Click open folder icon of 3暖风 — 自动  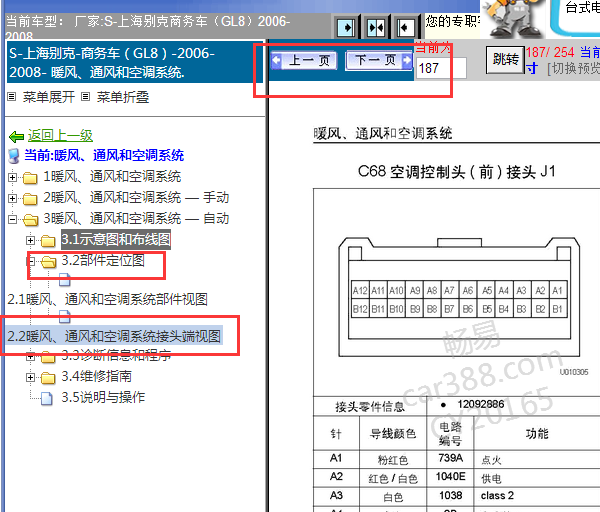30,220
